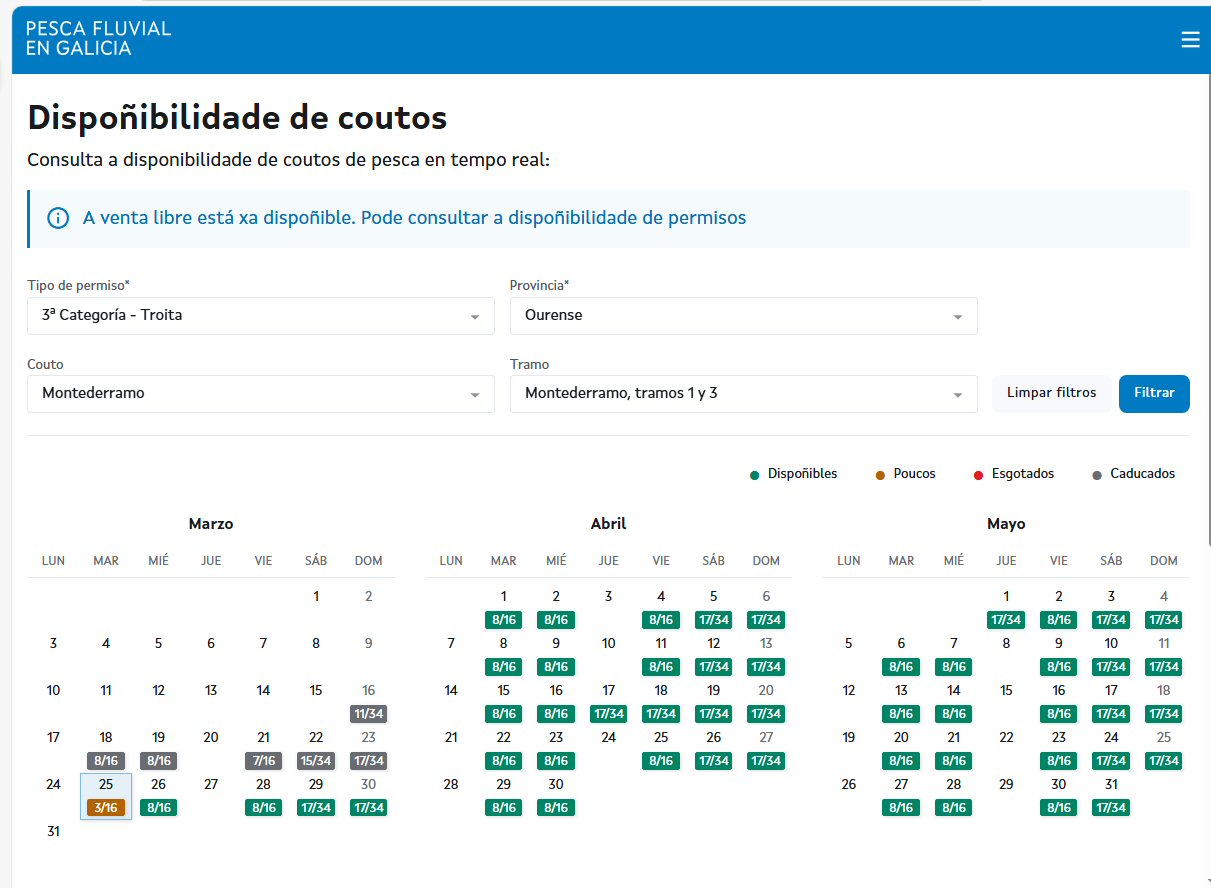Select the 17/34 badge on May 1
Viewport: 1211px width, 888px height.
pyautogui.click(x=1006, y=620)
